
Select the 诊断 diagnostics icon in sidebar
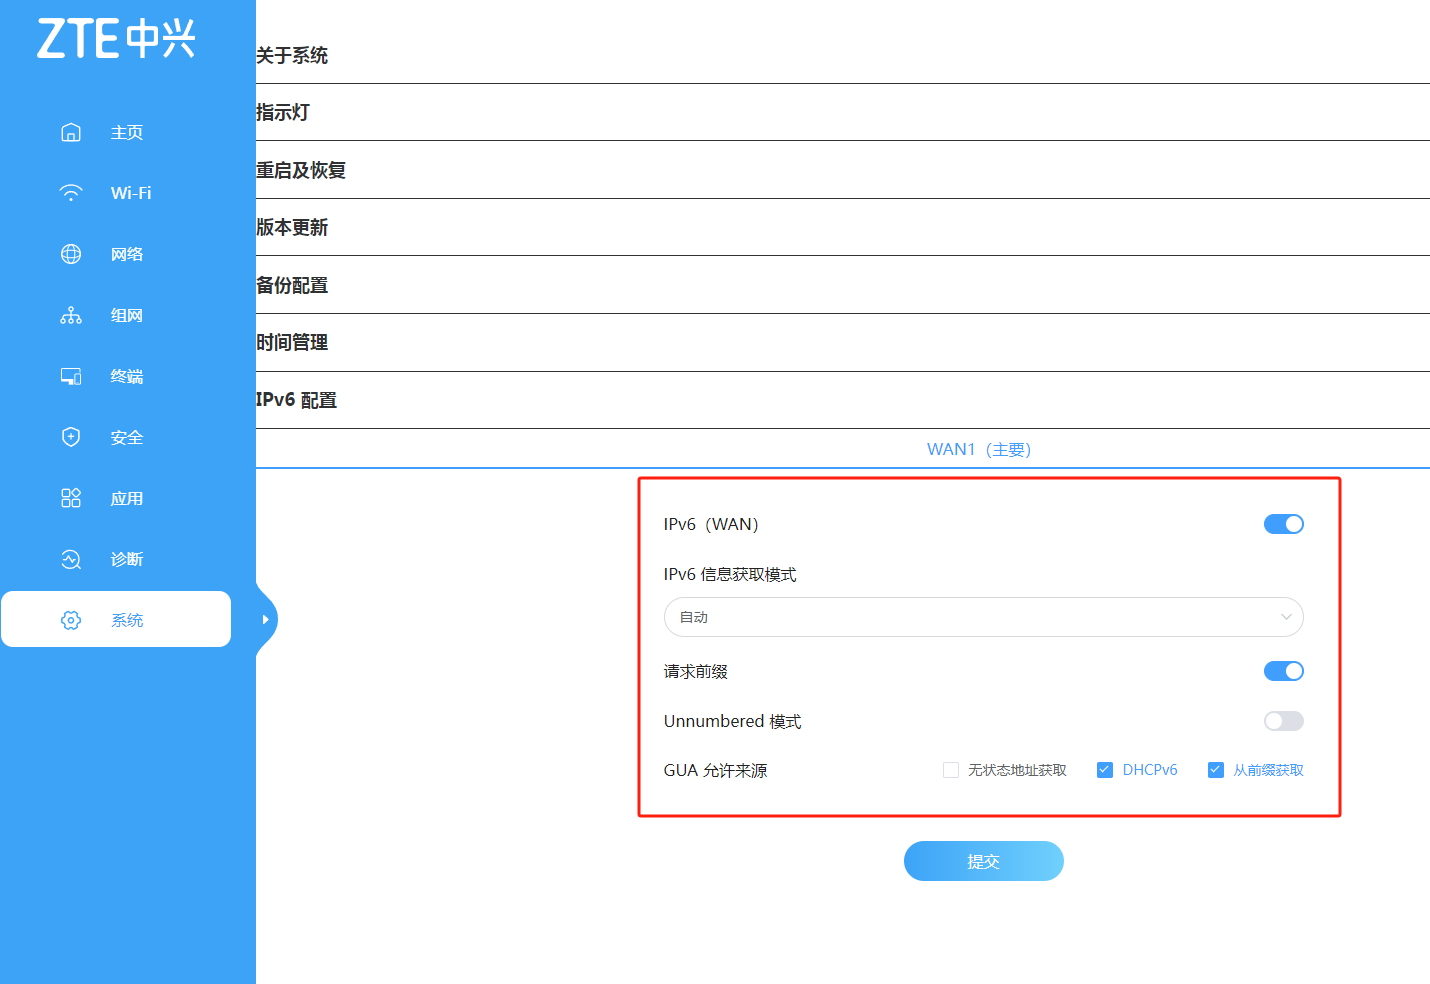tap(71, 559)
